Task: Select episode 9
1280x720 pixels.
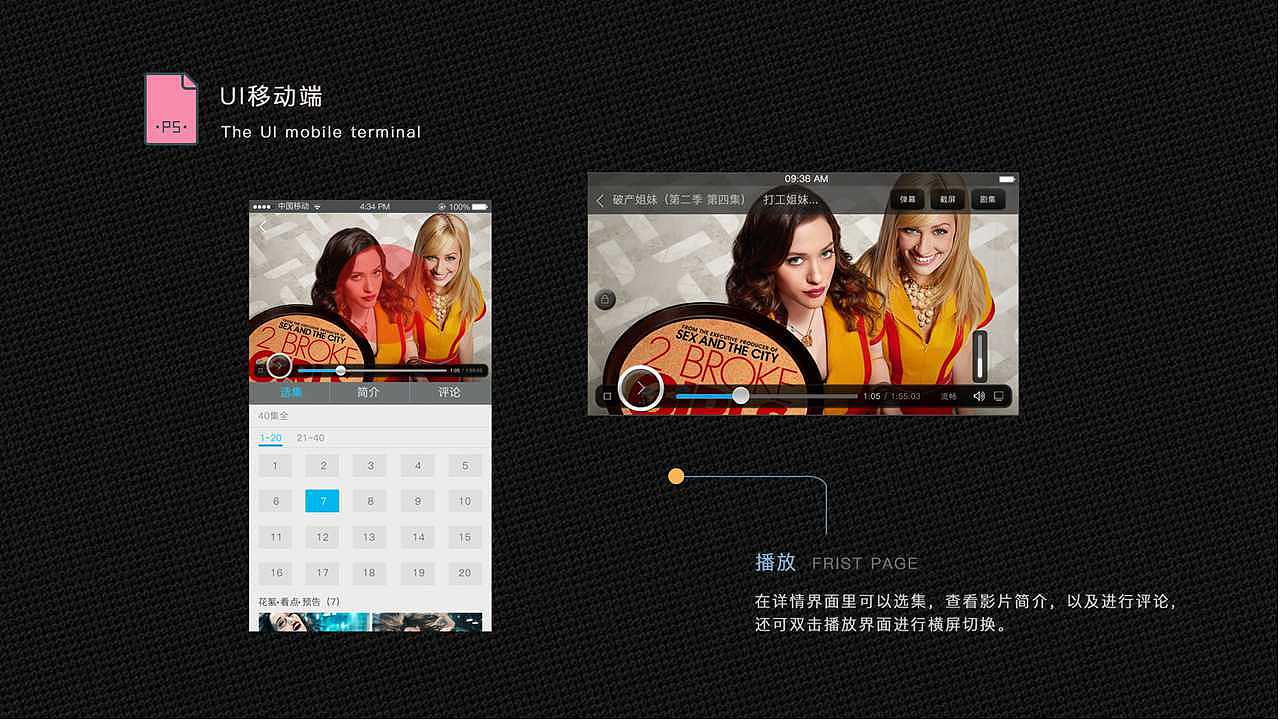Action: coord(418,501)
